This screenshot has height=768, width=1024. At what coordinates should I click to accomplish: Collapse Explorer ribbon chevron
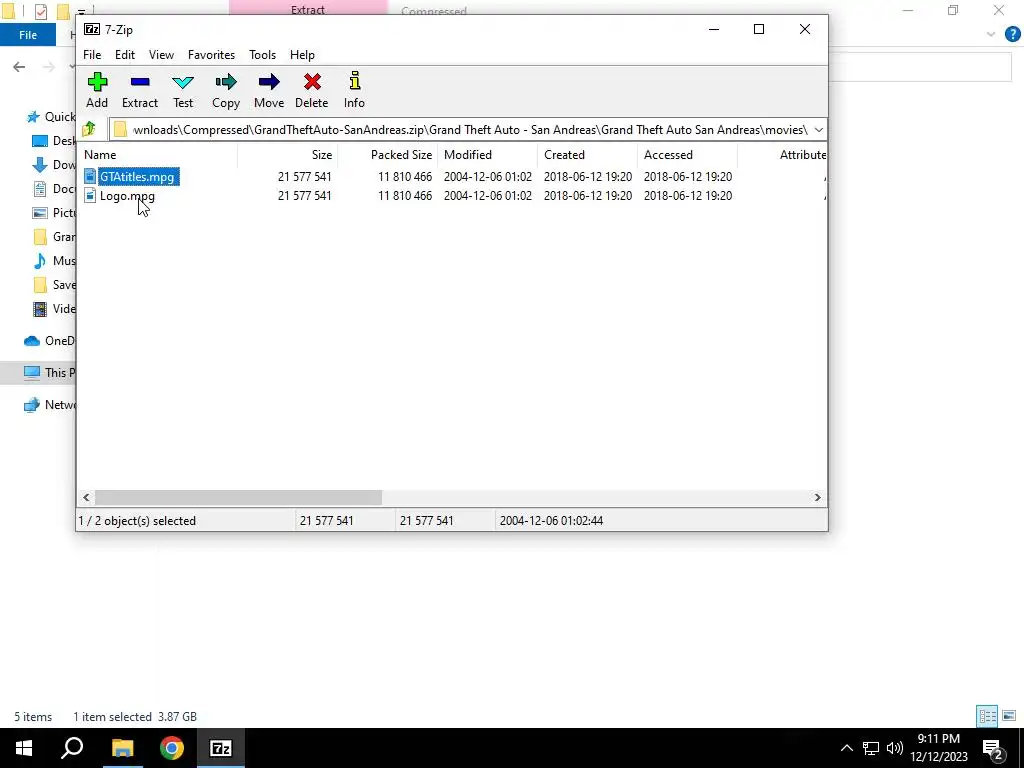tap(991, 35)
